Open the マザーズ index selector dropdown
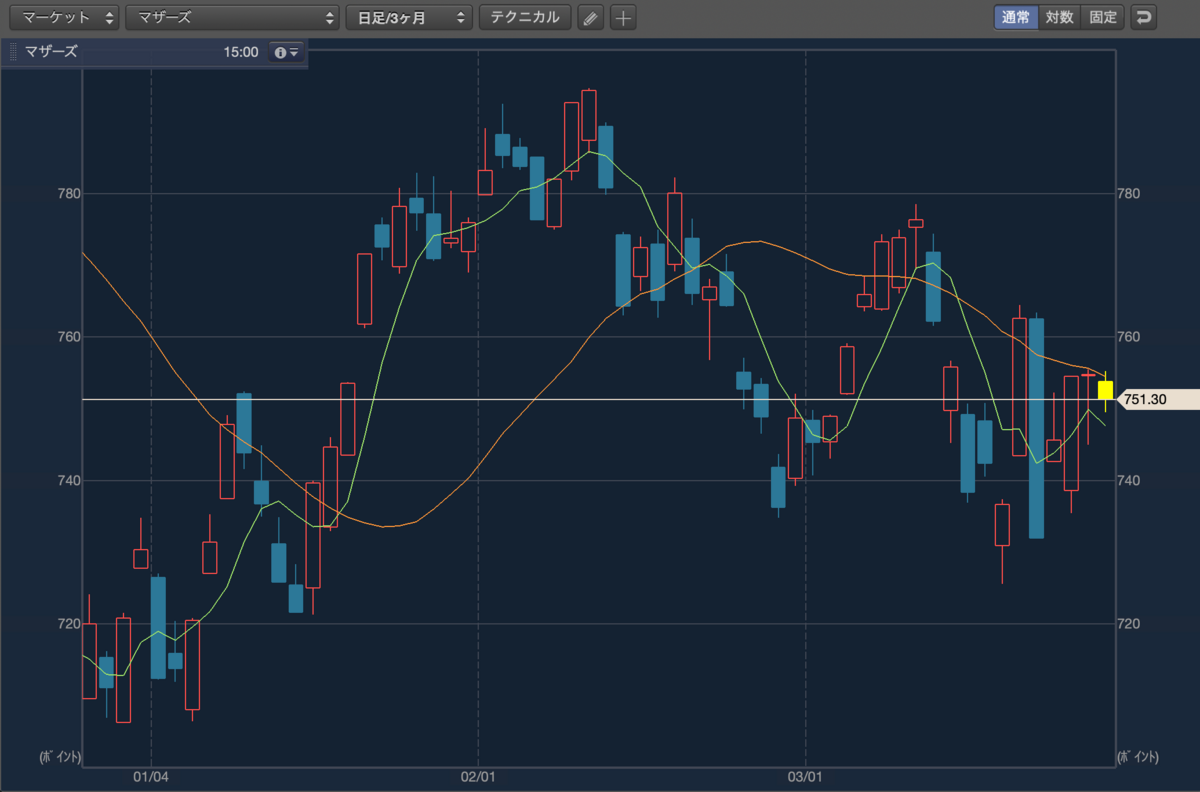The height and width of the screenshot is (792, 1200). click(232, 17)
